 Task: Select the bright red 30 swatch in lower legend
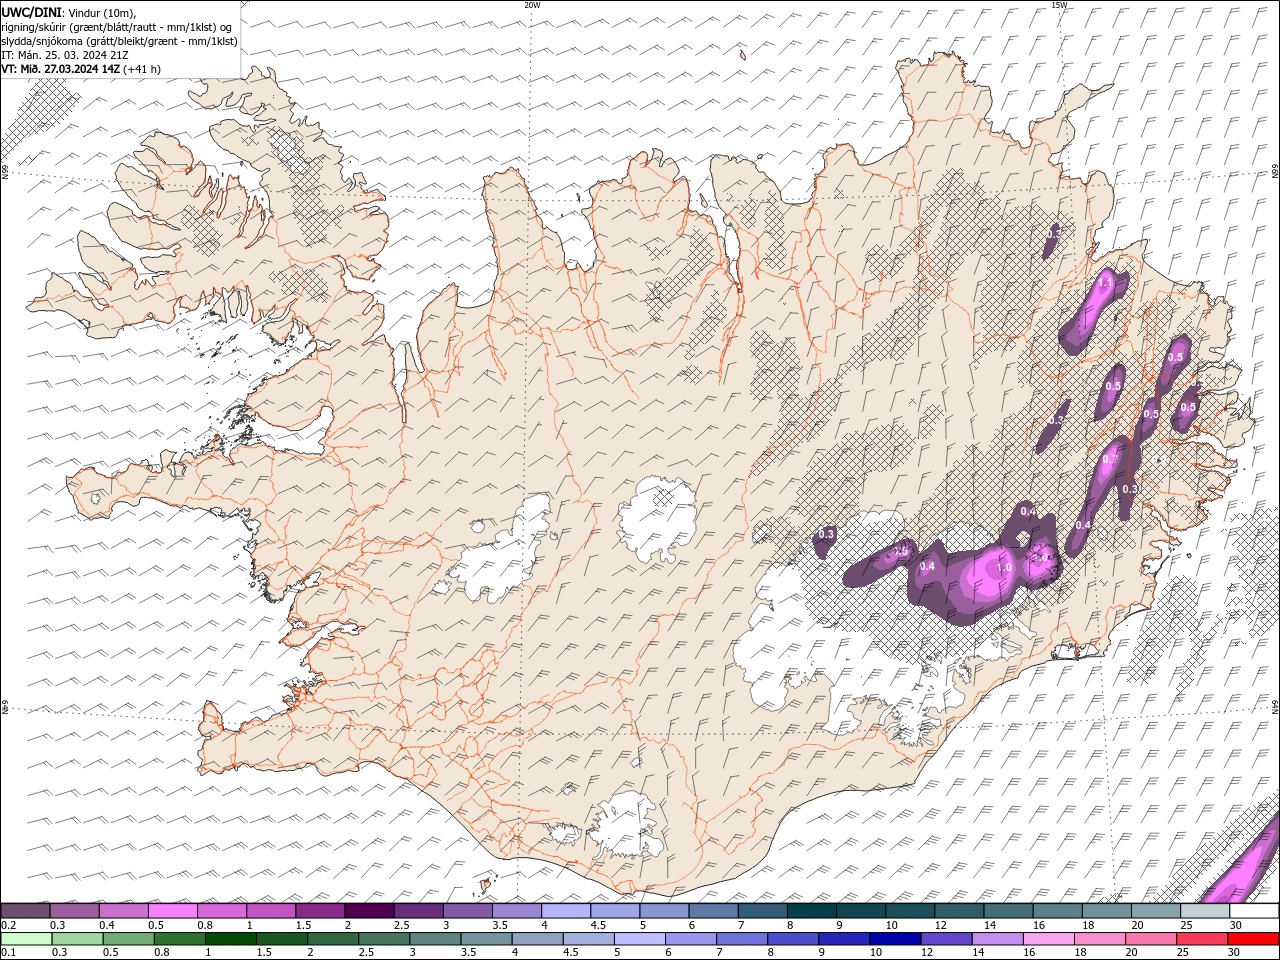1253,938
